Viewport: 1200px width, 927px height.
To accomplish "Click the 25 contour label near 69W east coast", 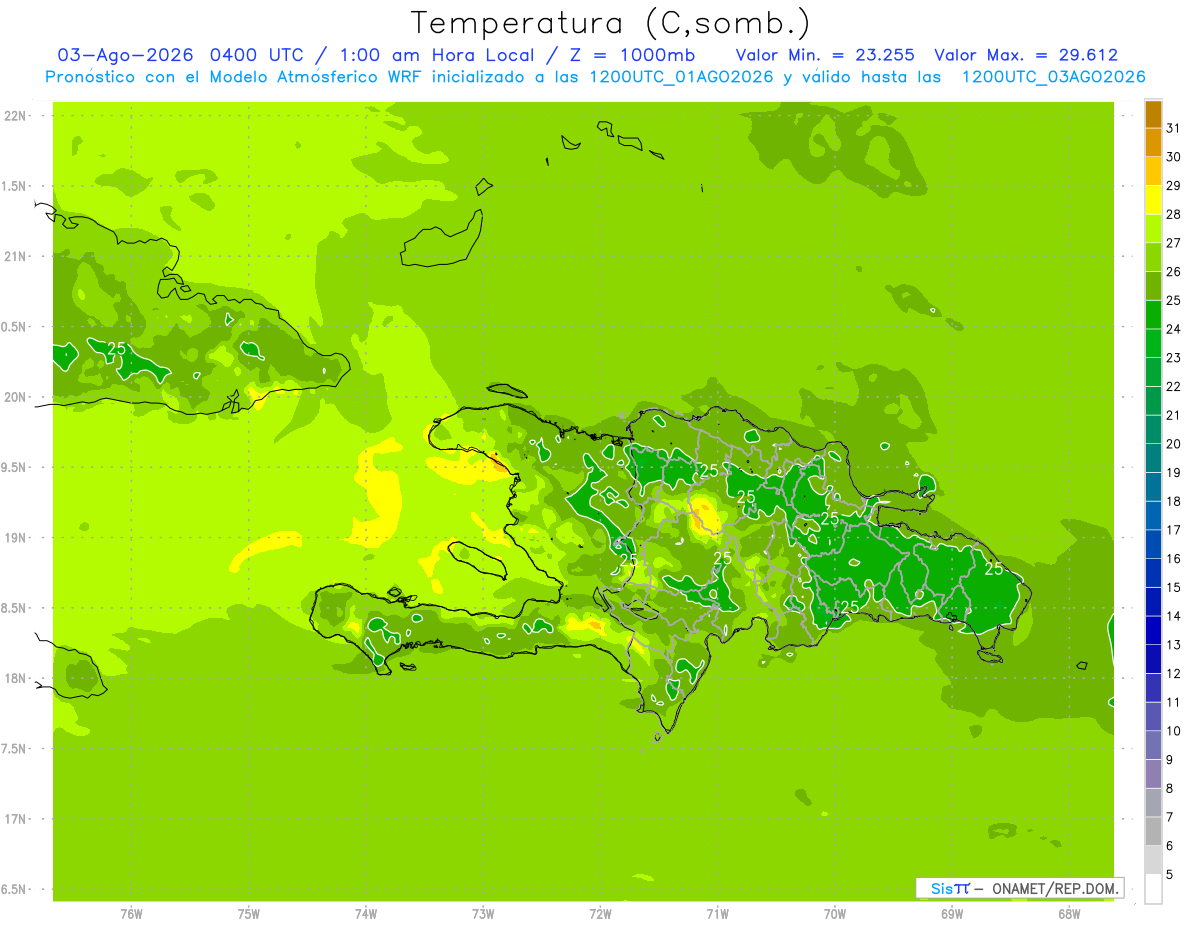I will click(x=994, y=569).
